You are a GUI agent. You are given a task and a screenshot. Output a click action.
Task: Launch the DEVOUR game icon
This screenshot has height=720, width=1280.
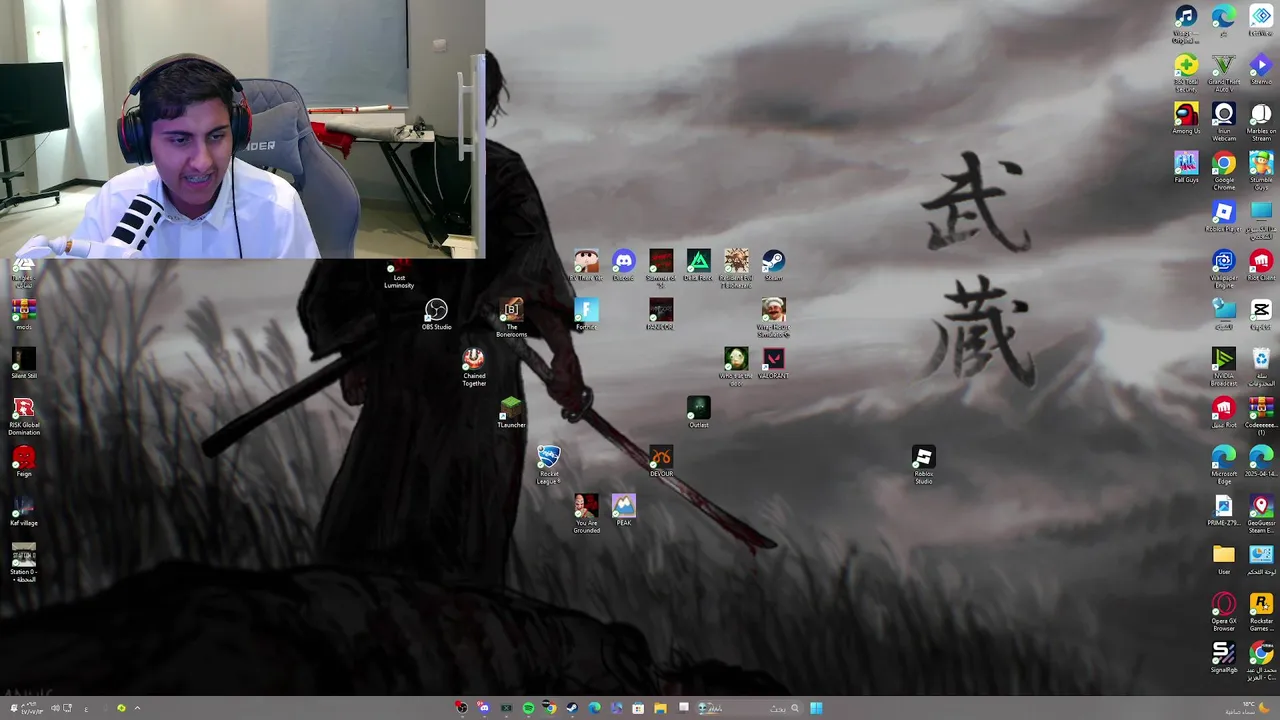point(661,461)
